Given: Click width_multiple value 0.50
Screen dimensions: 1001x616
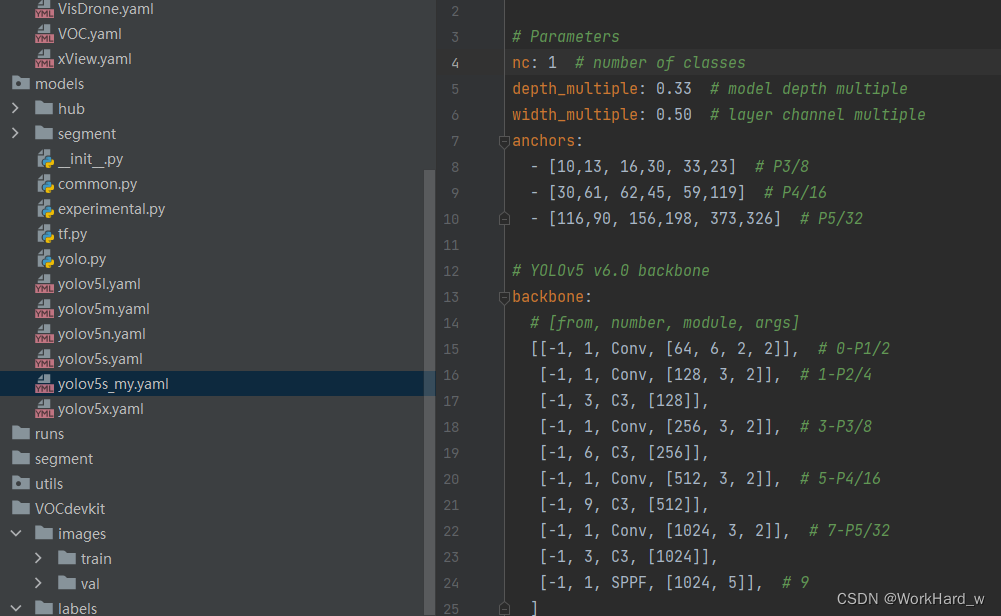Looking at the screenshot, I should click(674, 114).
